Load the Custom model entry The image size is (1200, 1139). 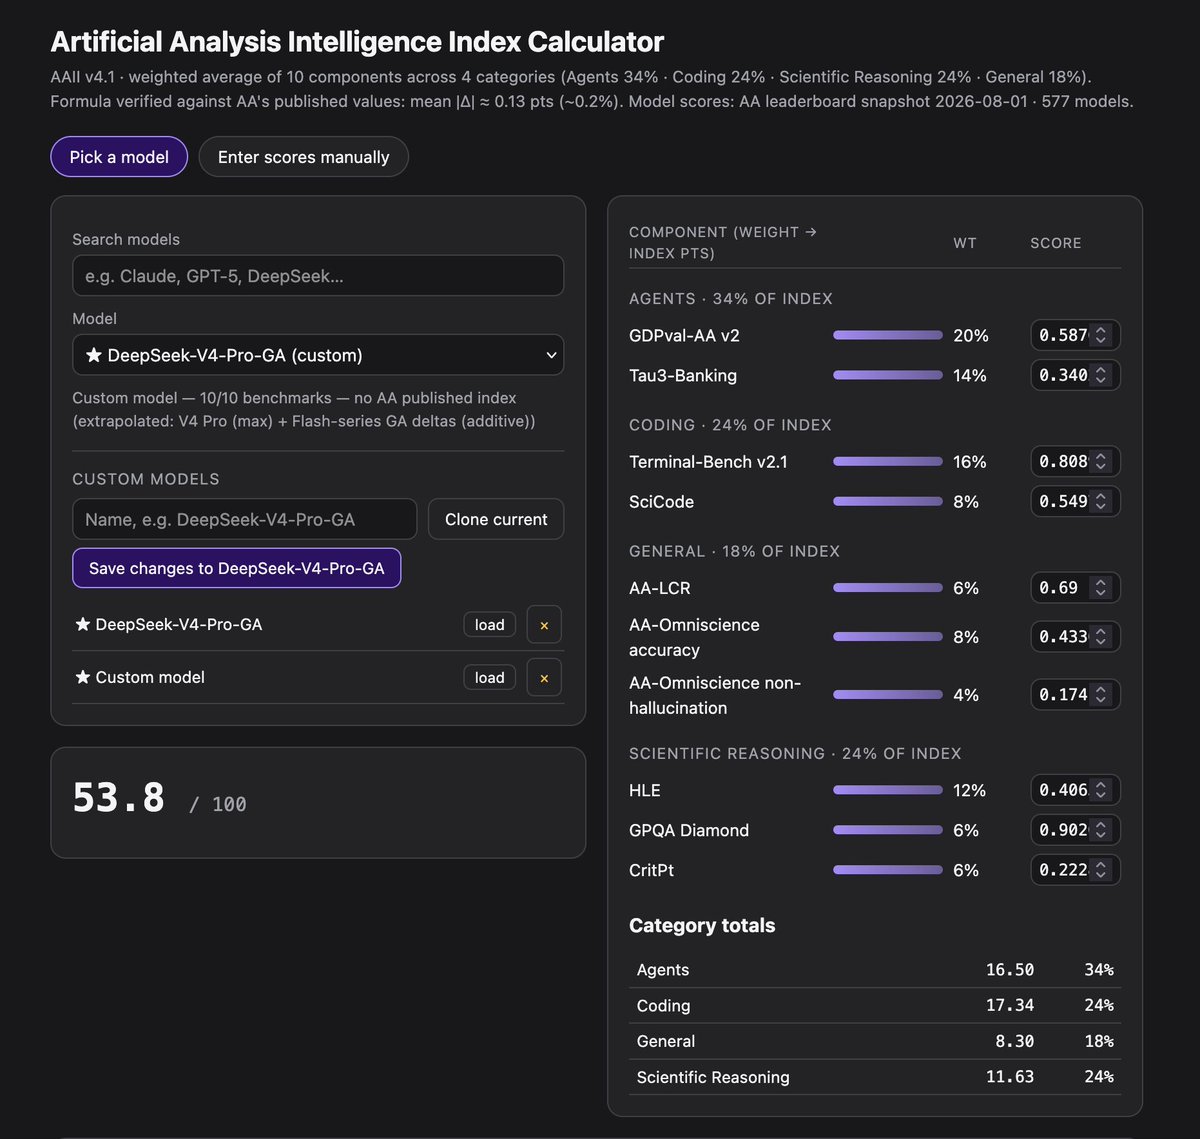point(490,678)
